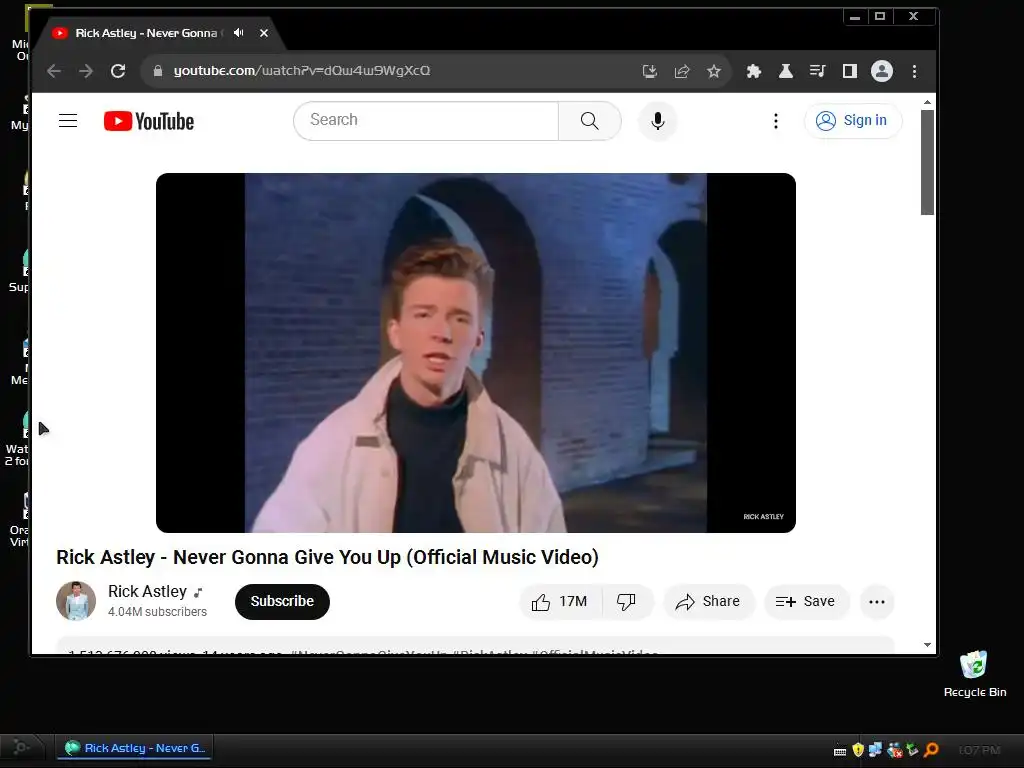
Task: Click the install app icon in address bar
Action: coord(650,71)
